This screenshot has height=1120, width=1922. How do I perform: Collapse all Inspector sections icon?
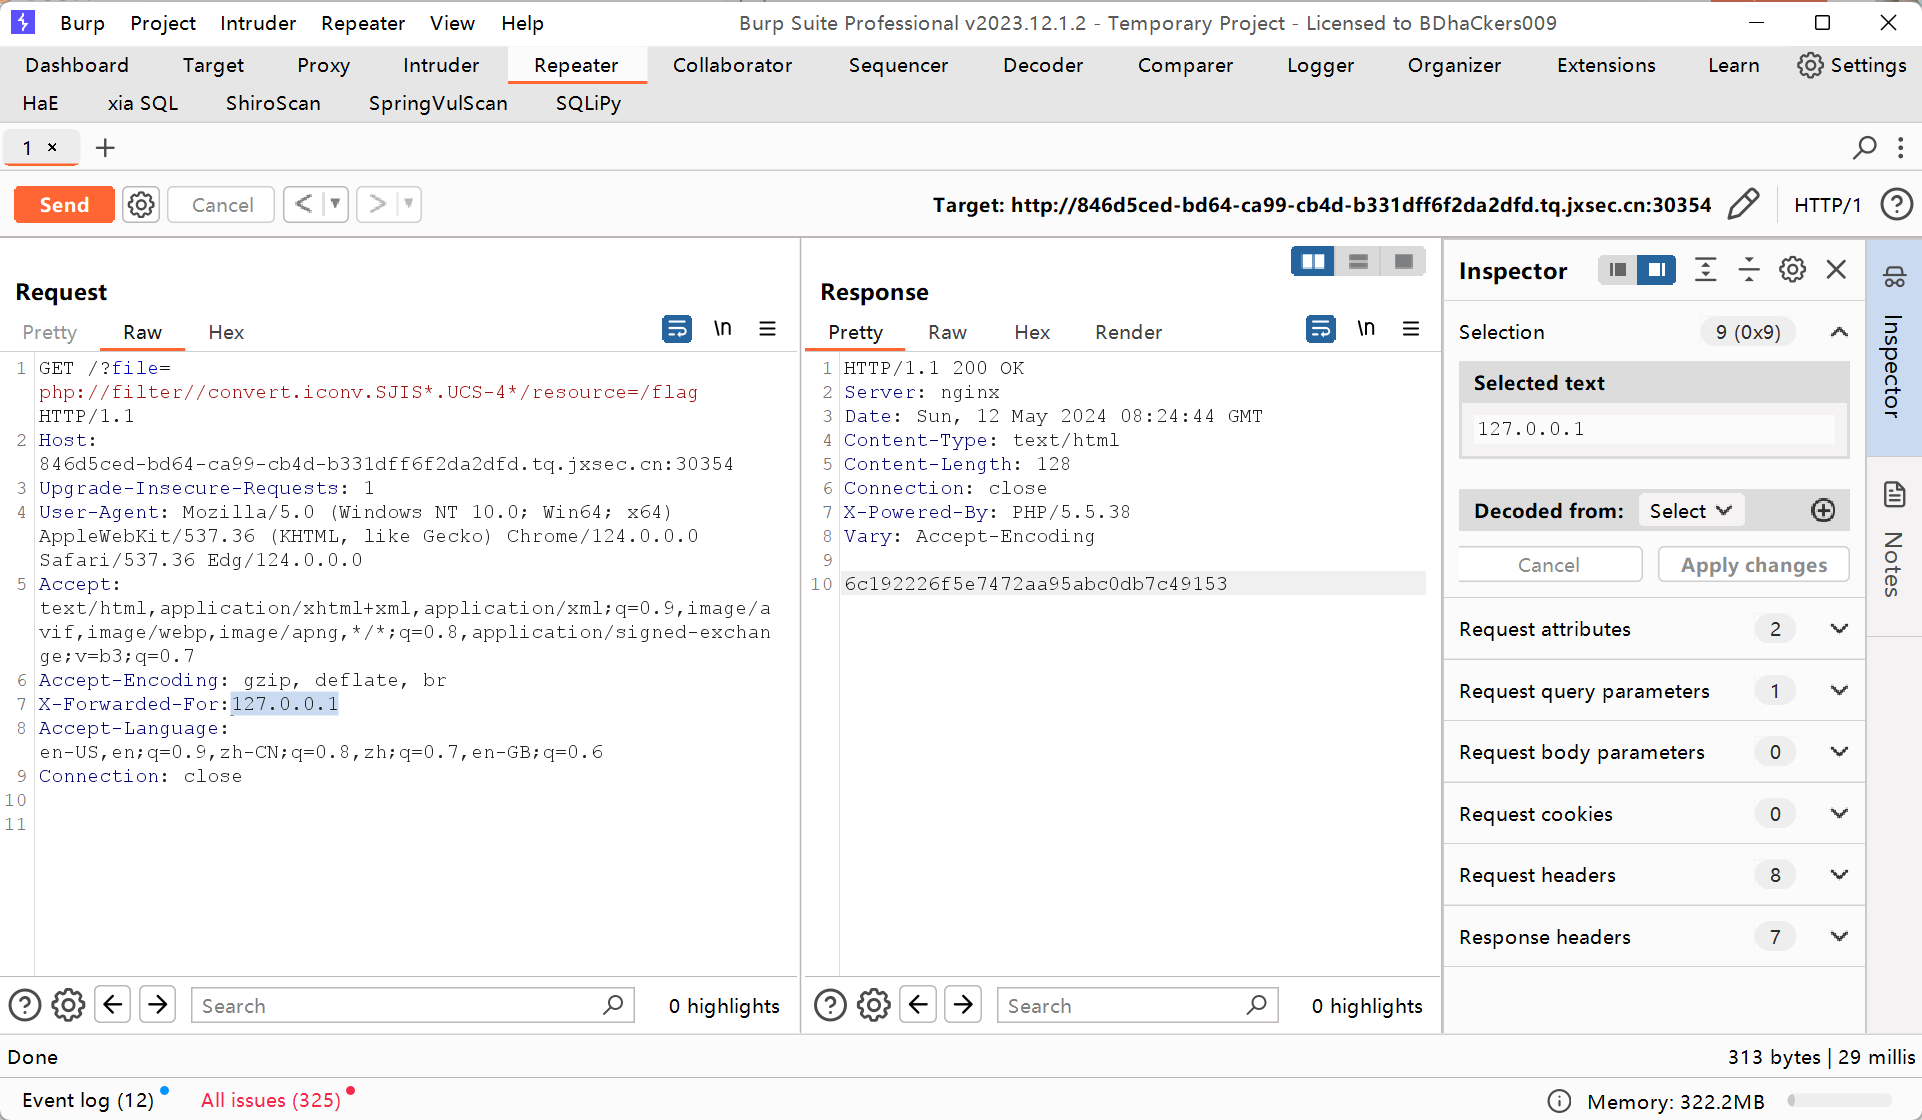point(1749,270)
